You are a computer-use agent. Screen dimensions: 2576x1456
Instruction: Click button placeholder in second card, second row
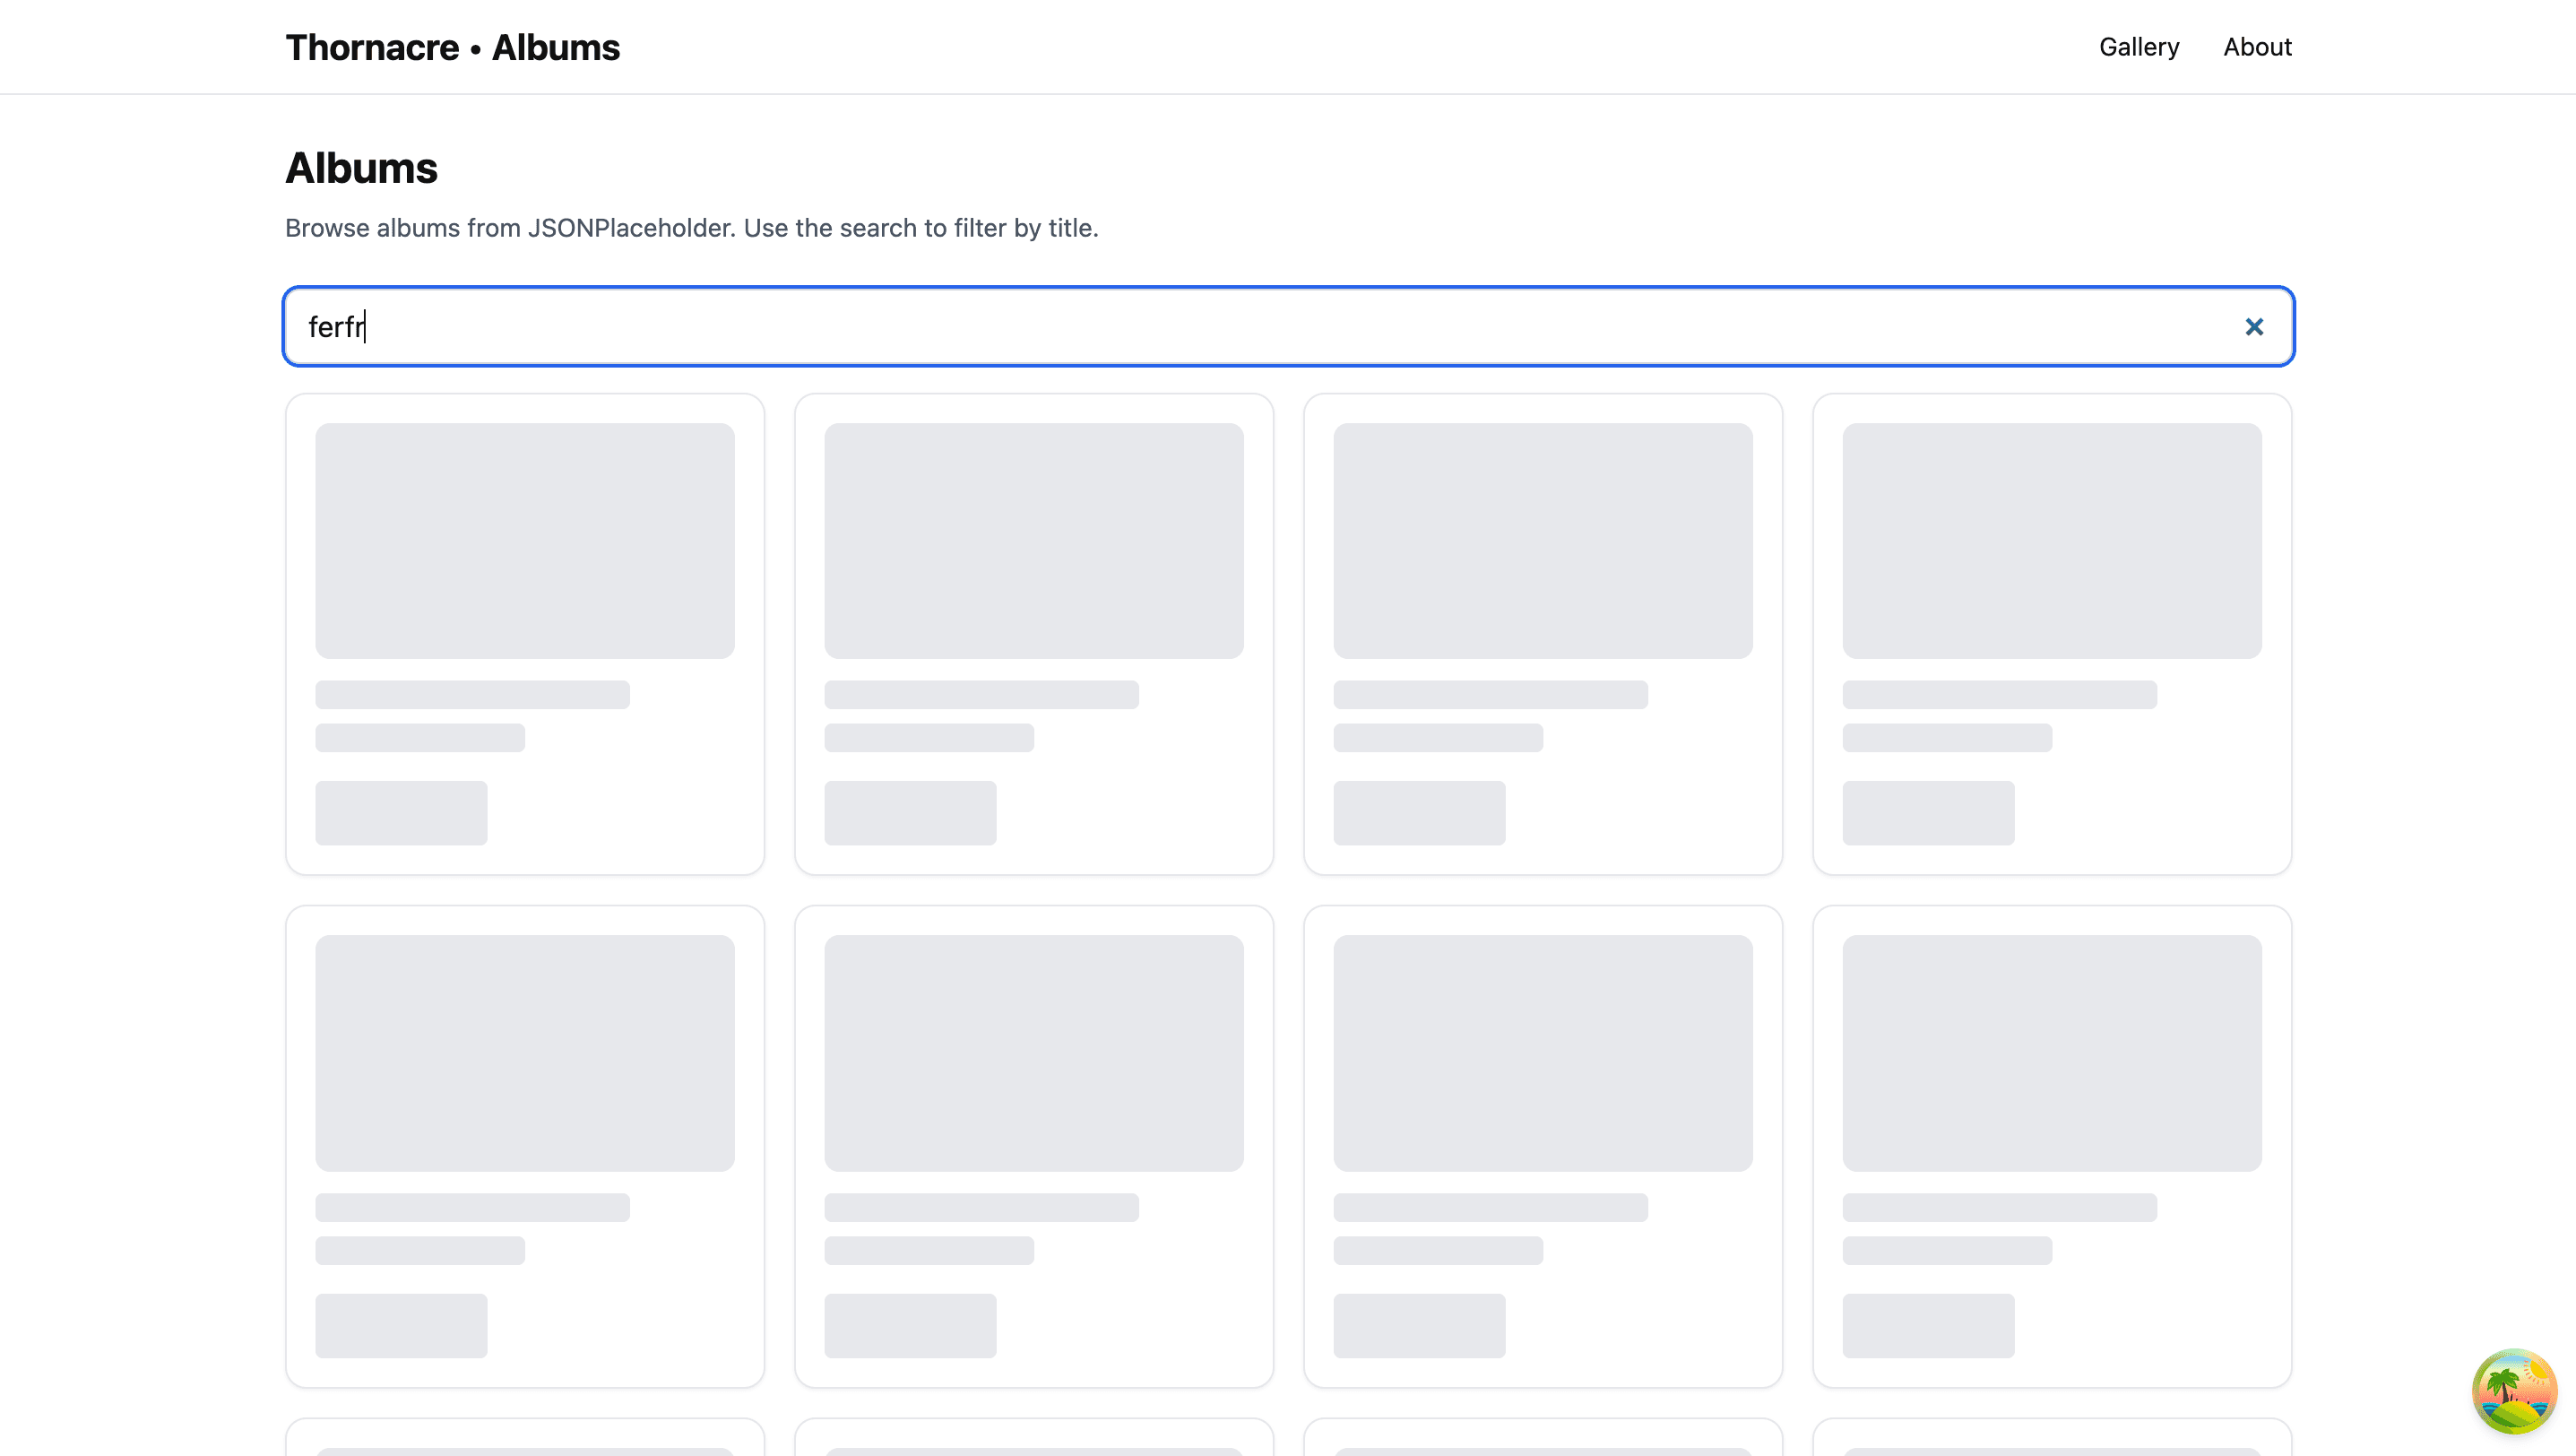click(x=910, y=1325)
